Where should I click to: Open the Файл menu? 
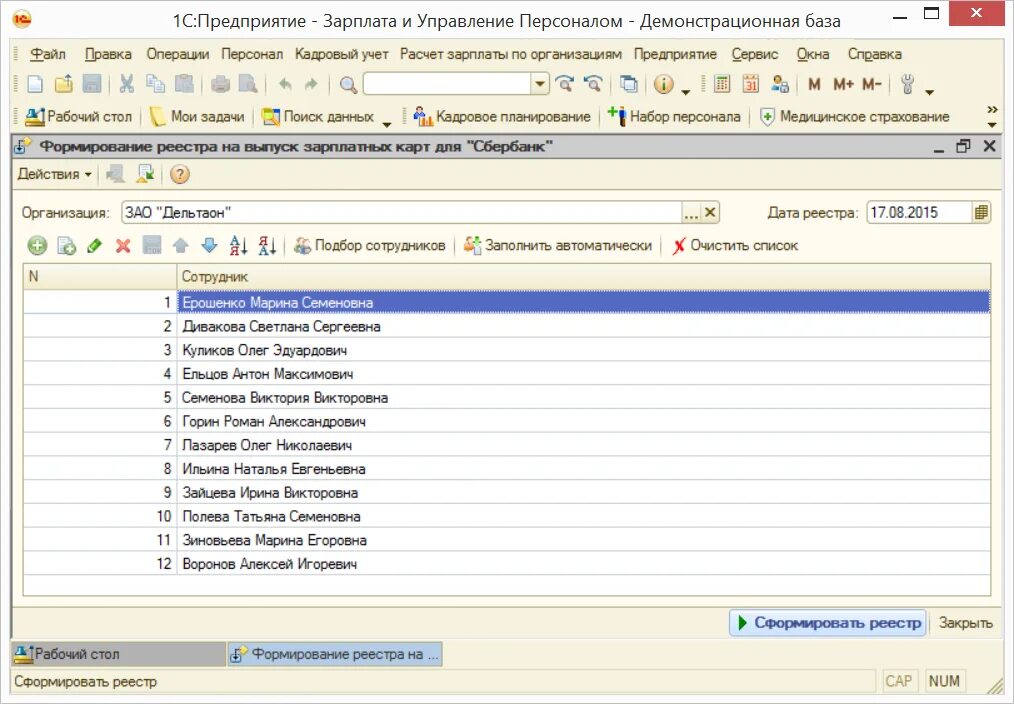[48, 54]
